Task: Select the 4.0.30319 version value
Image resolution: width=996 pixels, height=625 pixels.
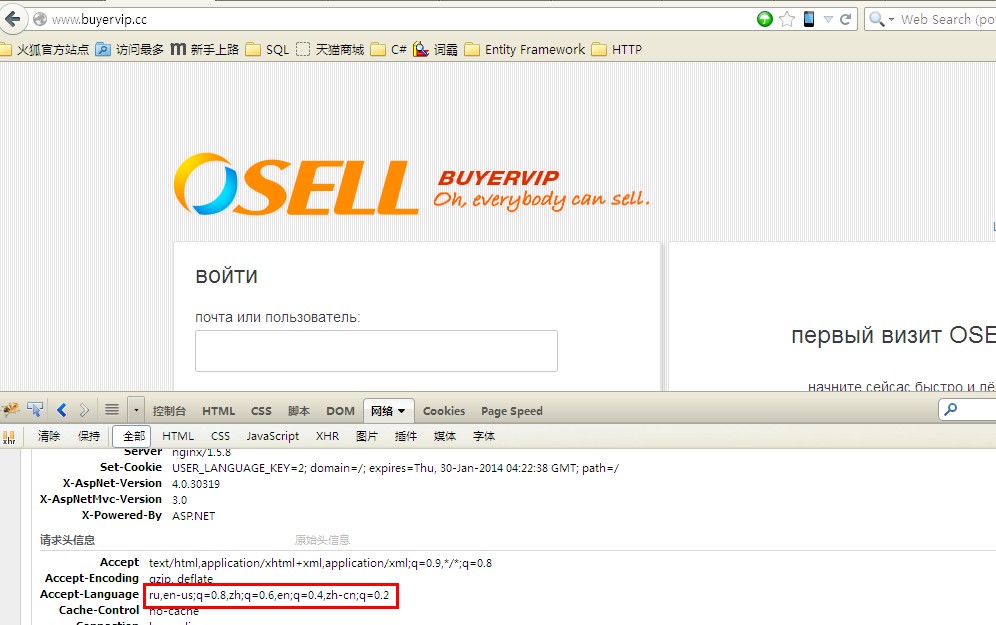Action: click(196, 484)
